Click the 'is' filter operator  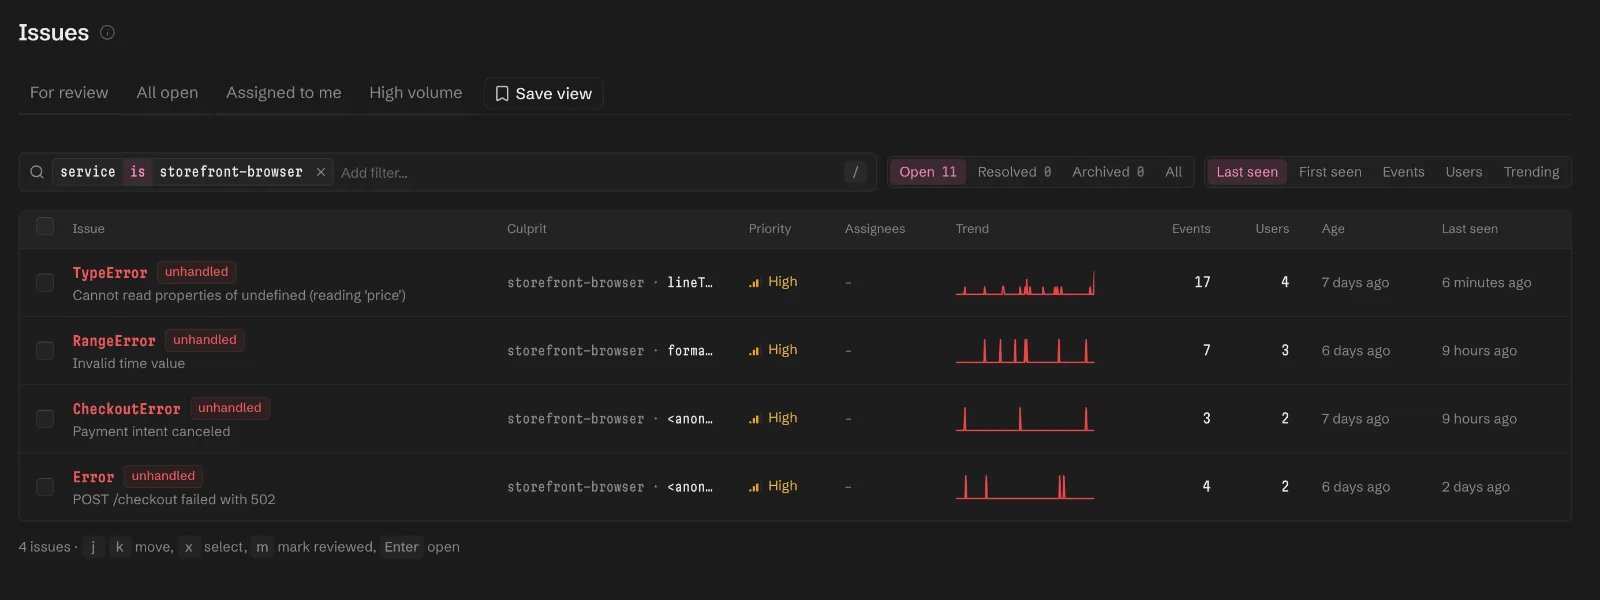click(138, 172)
